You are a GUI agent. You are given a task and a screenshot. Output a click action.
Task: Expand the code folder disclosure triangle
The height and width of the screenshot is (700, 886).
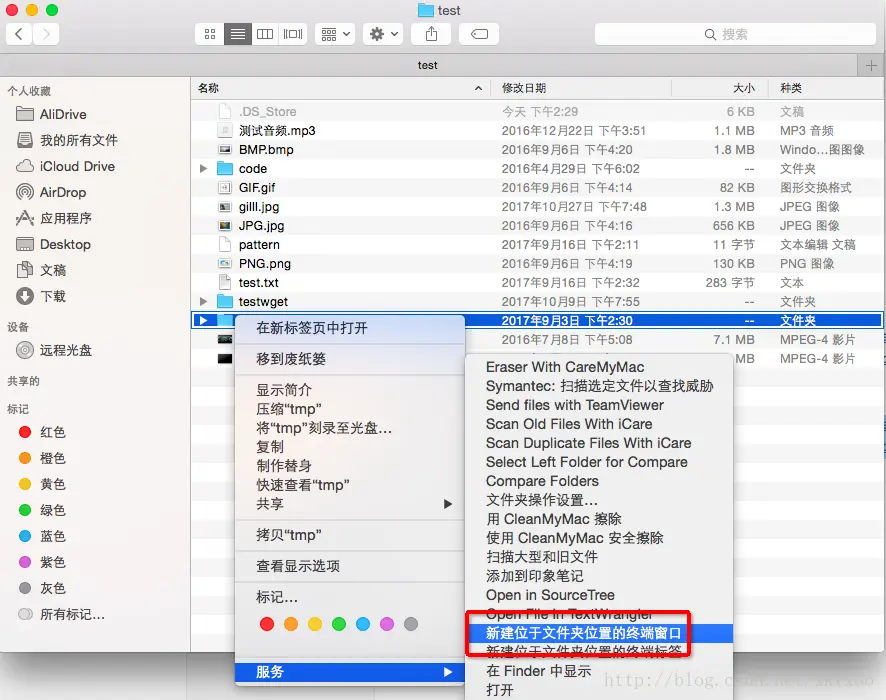pyautogui.click(x=202, y=168)
